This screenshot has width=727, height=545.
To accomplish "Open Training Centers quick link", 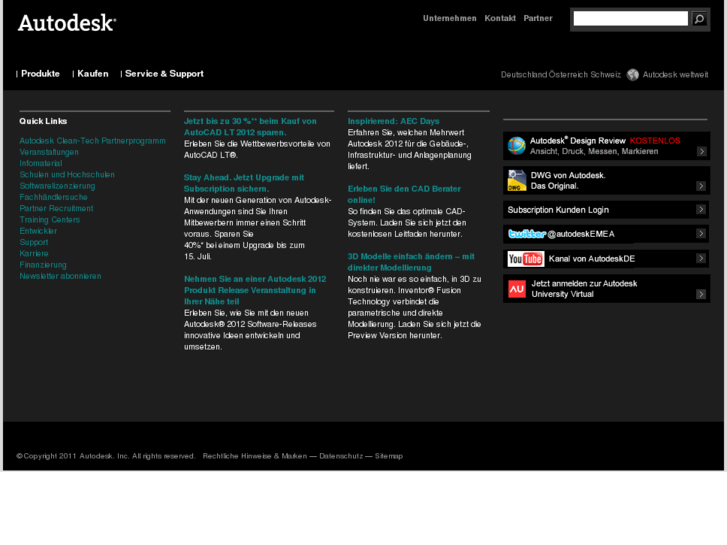I will coord(50,220).
